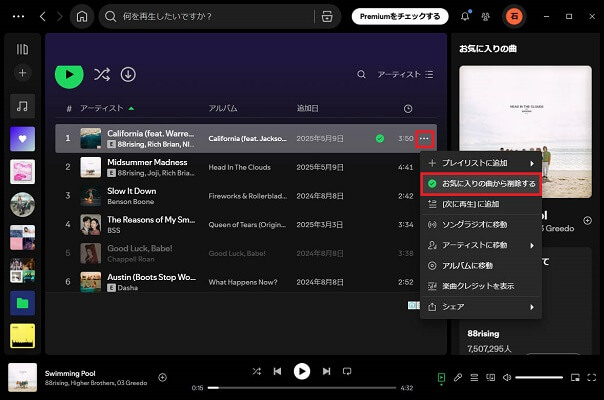This screenshot has width=604, height=400.
Task: Sort by 追加日 column header
Action: [x=307, y=108]
